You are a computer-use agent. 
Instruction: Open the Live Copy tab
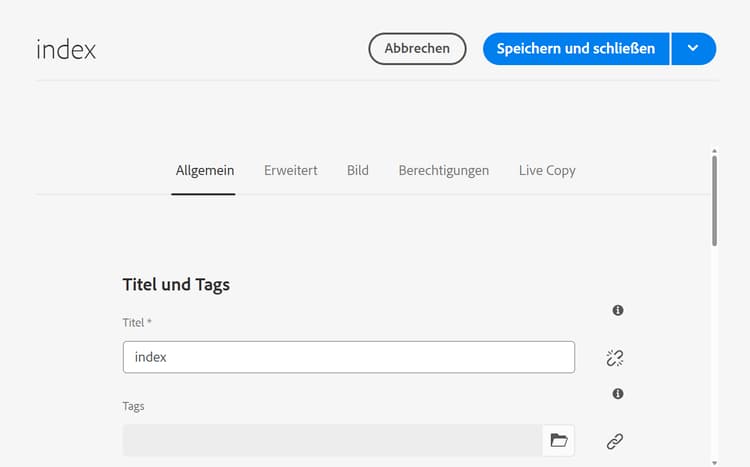click(x=547, y=170)
